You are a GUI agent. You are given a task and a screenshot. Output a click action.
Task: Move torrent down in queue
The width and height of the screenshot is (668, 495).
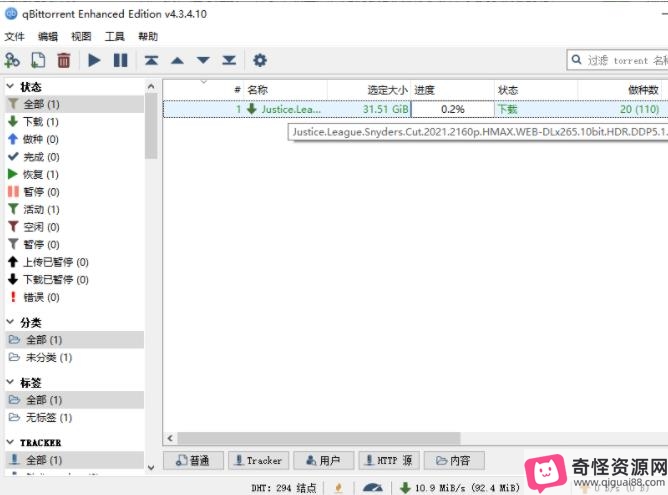click(x=203, y=60)
